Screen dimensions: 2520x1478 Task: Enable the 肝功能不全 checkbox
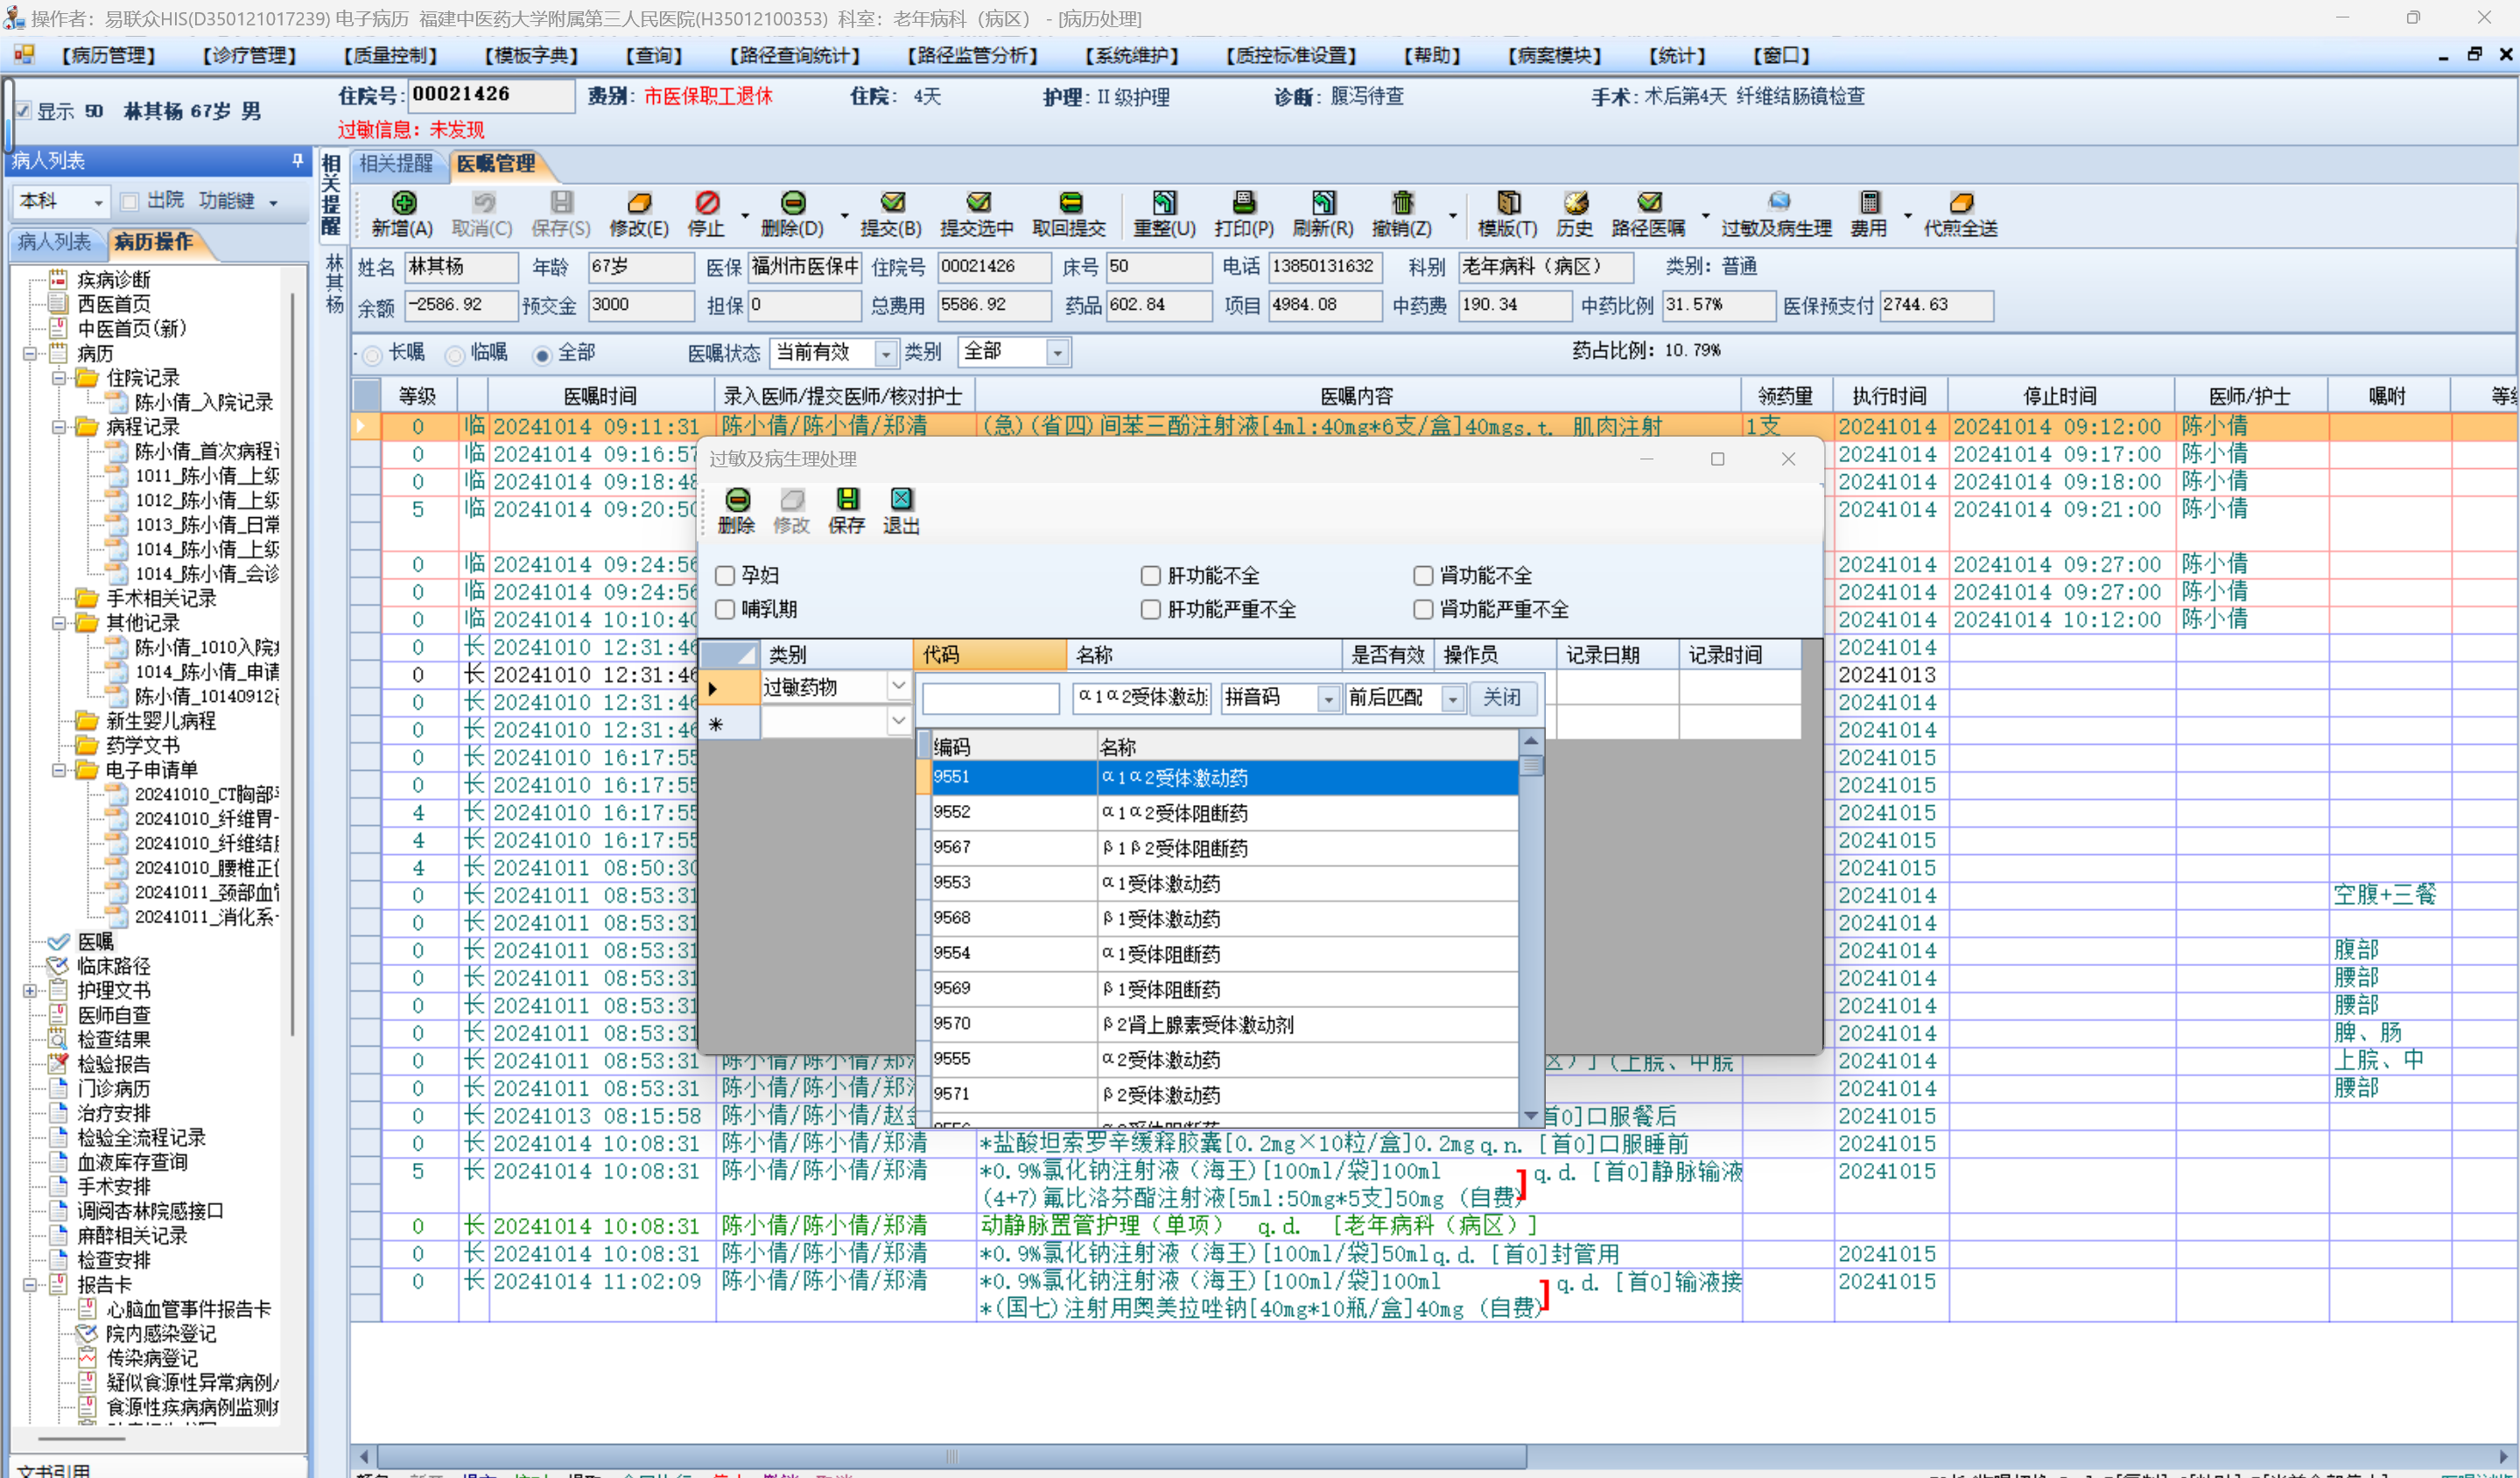coord(1151,575)
